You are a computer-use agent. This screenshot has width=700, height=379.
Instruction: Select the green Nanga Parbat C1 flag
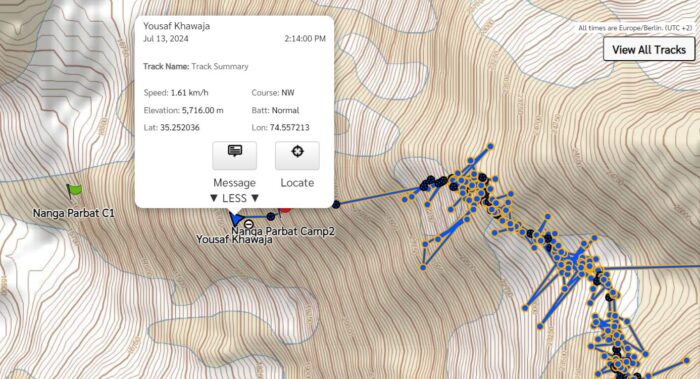coord(74,192)
